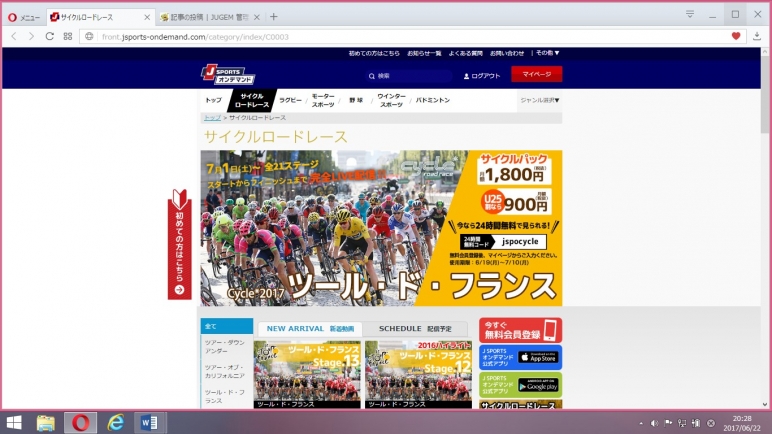The width and height of the screenshot is (772, 434).
Task: Open お問い合わせ link
Action: 507,53
